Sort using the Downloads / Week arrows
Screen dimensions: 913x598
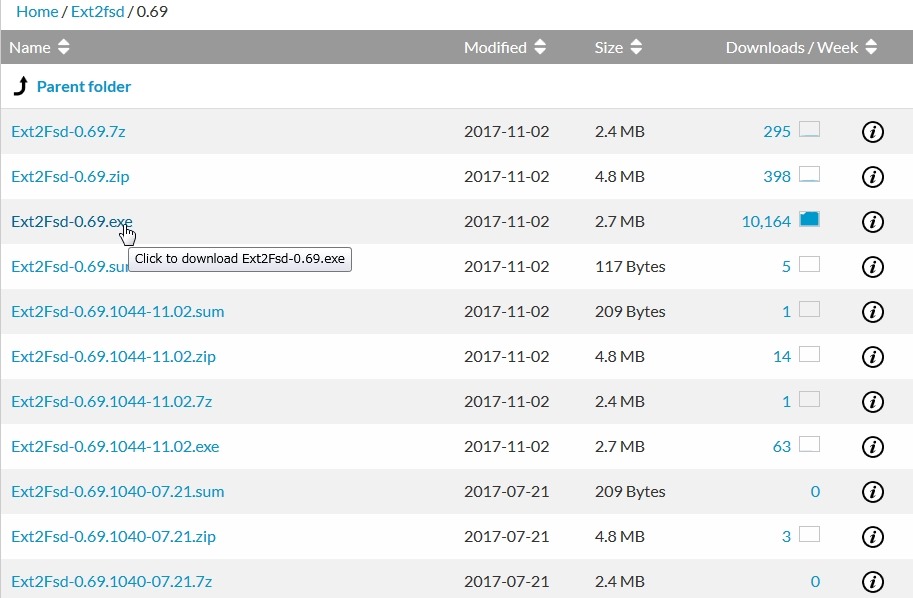point(869,46)
